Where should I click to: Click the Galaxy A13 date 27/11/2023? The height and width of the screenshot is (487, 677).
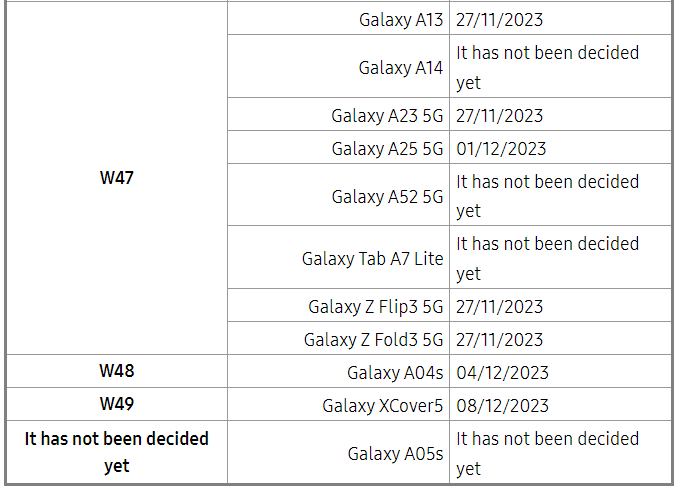pos(560,18)
